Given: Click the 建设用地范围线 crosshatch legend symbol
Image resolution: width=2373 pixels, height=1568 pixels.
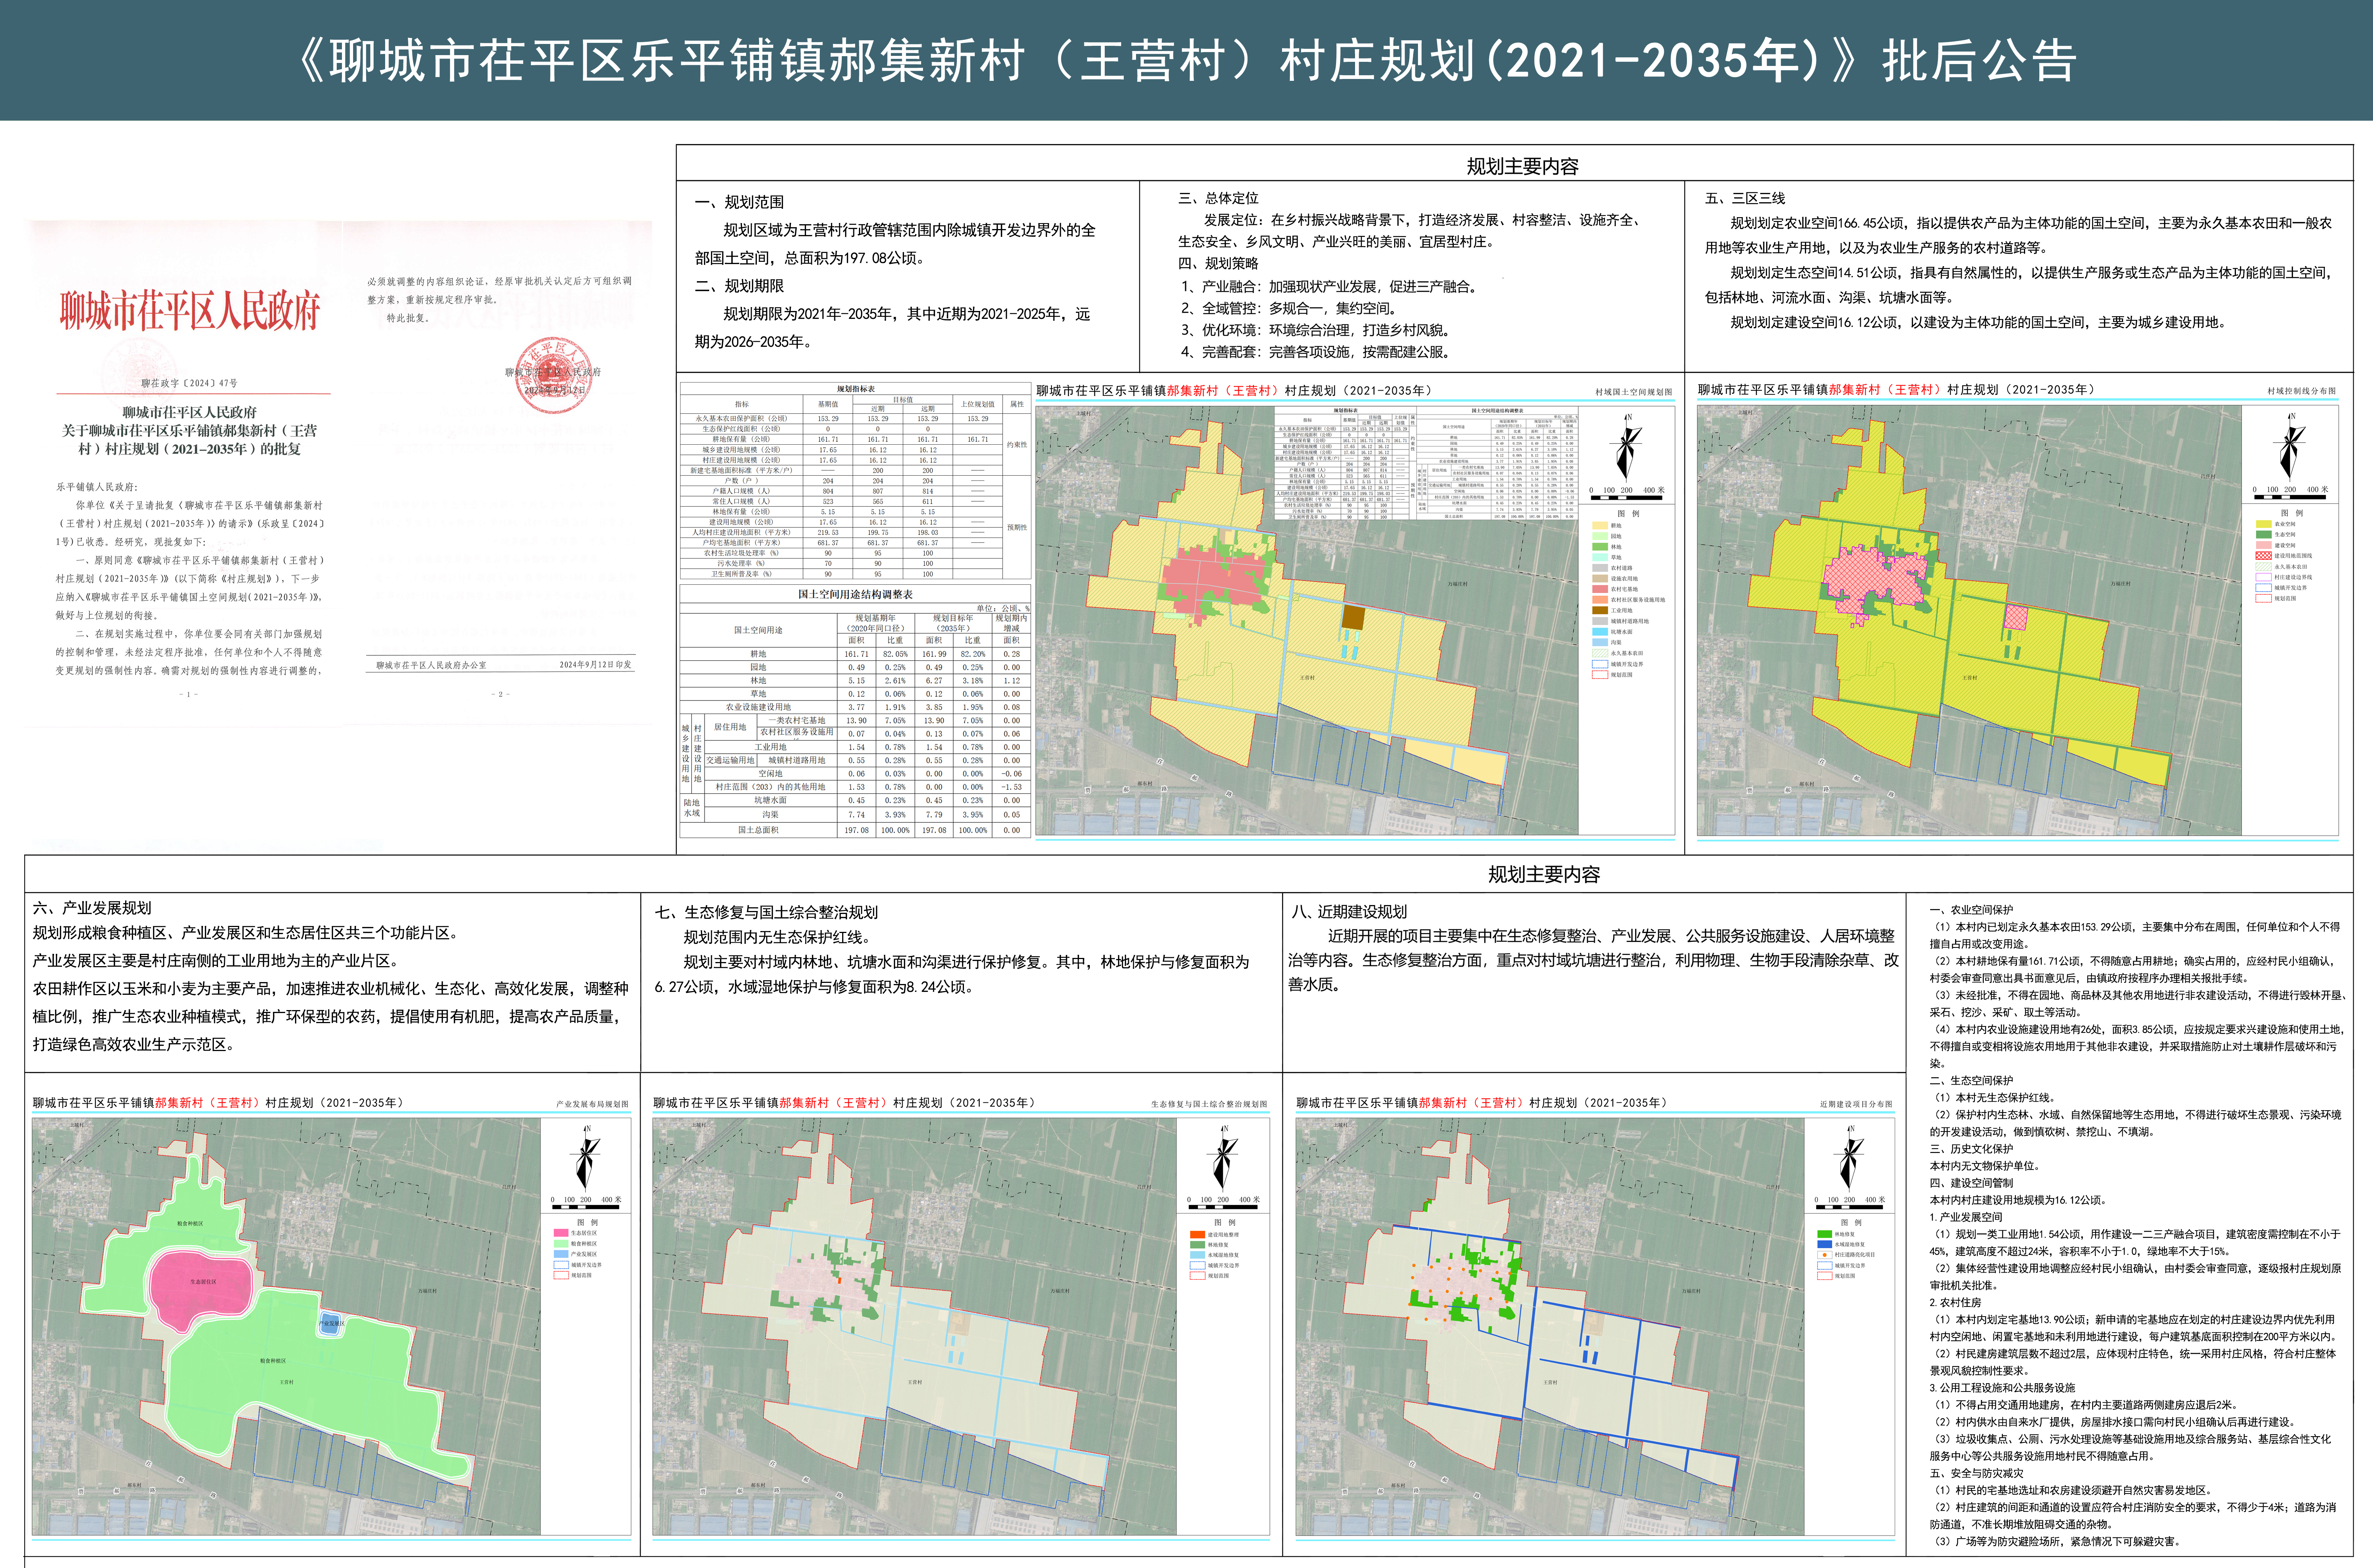Looking at the screenshot, I should pyautogui.click(x=2264, y=556).
